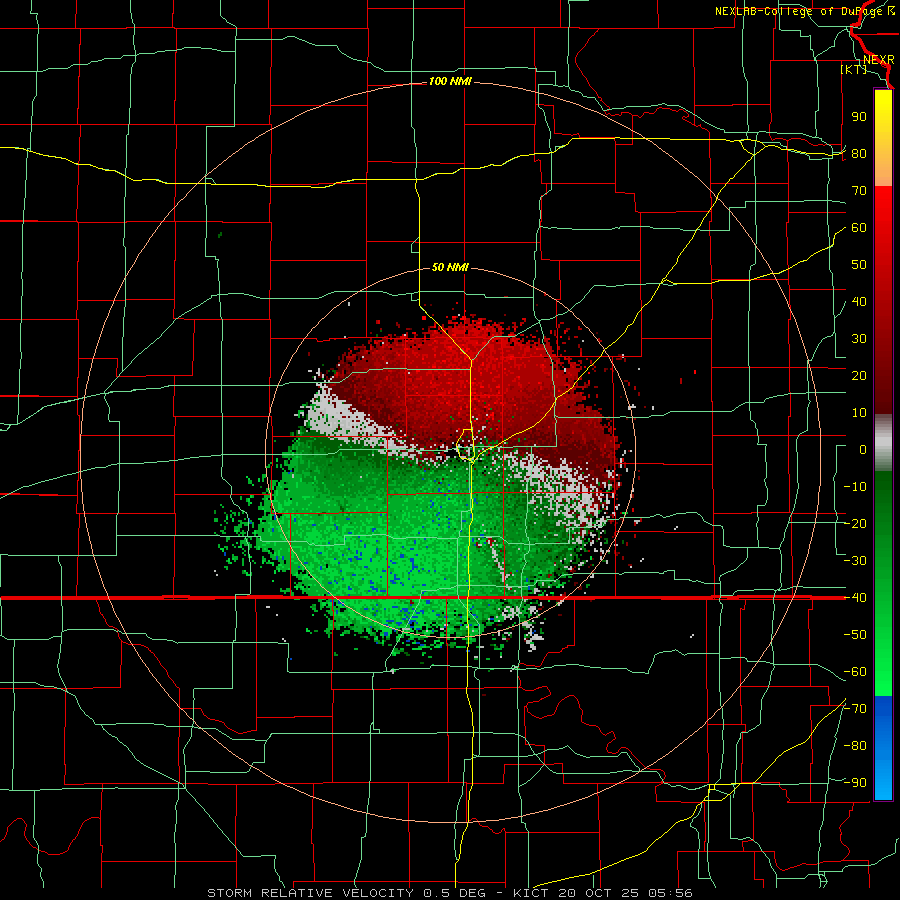Click the 20 value on the velocity scale
Screen dimensions: 900x900
tap(859, 376)
